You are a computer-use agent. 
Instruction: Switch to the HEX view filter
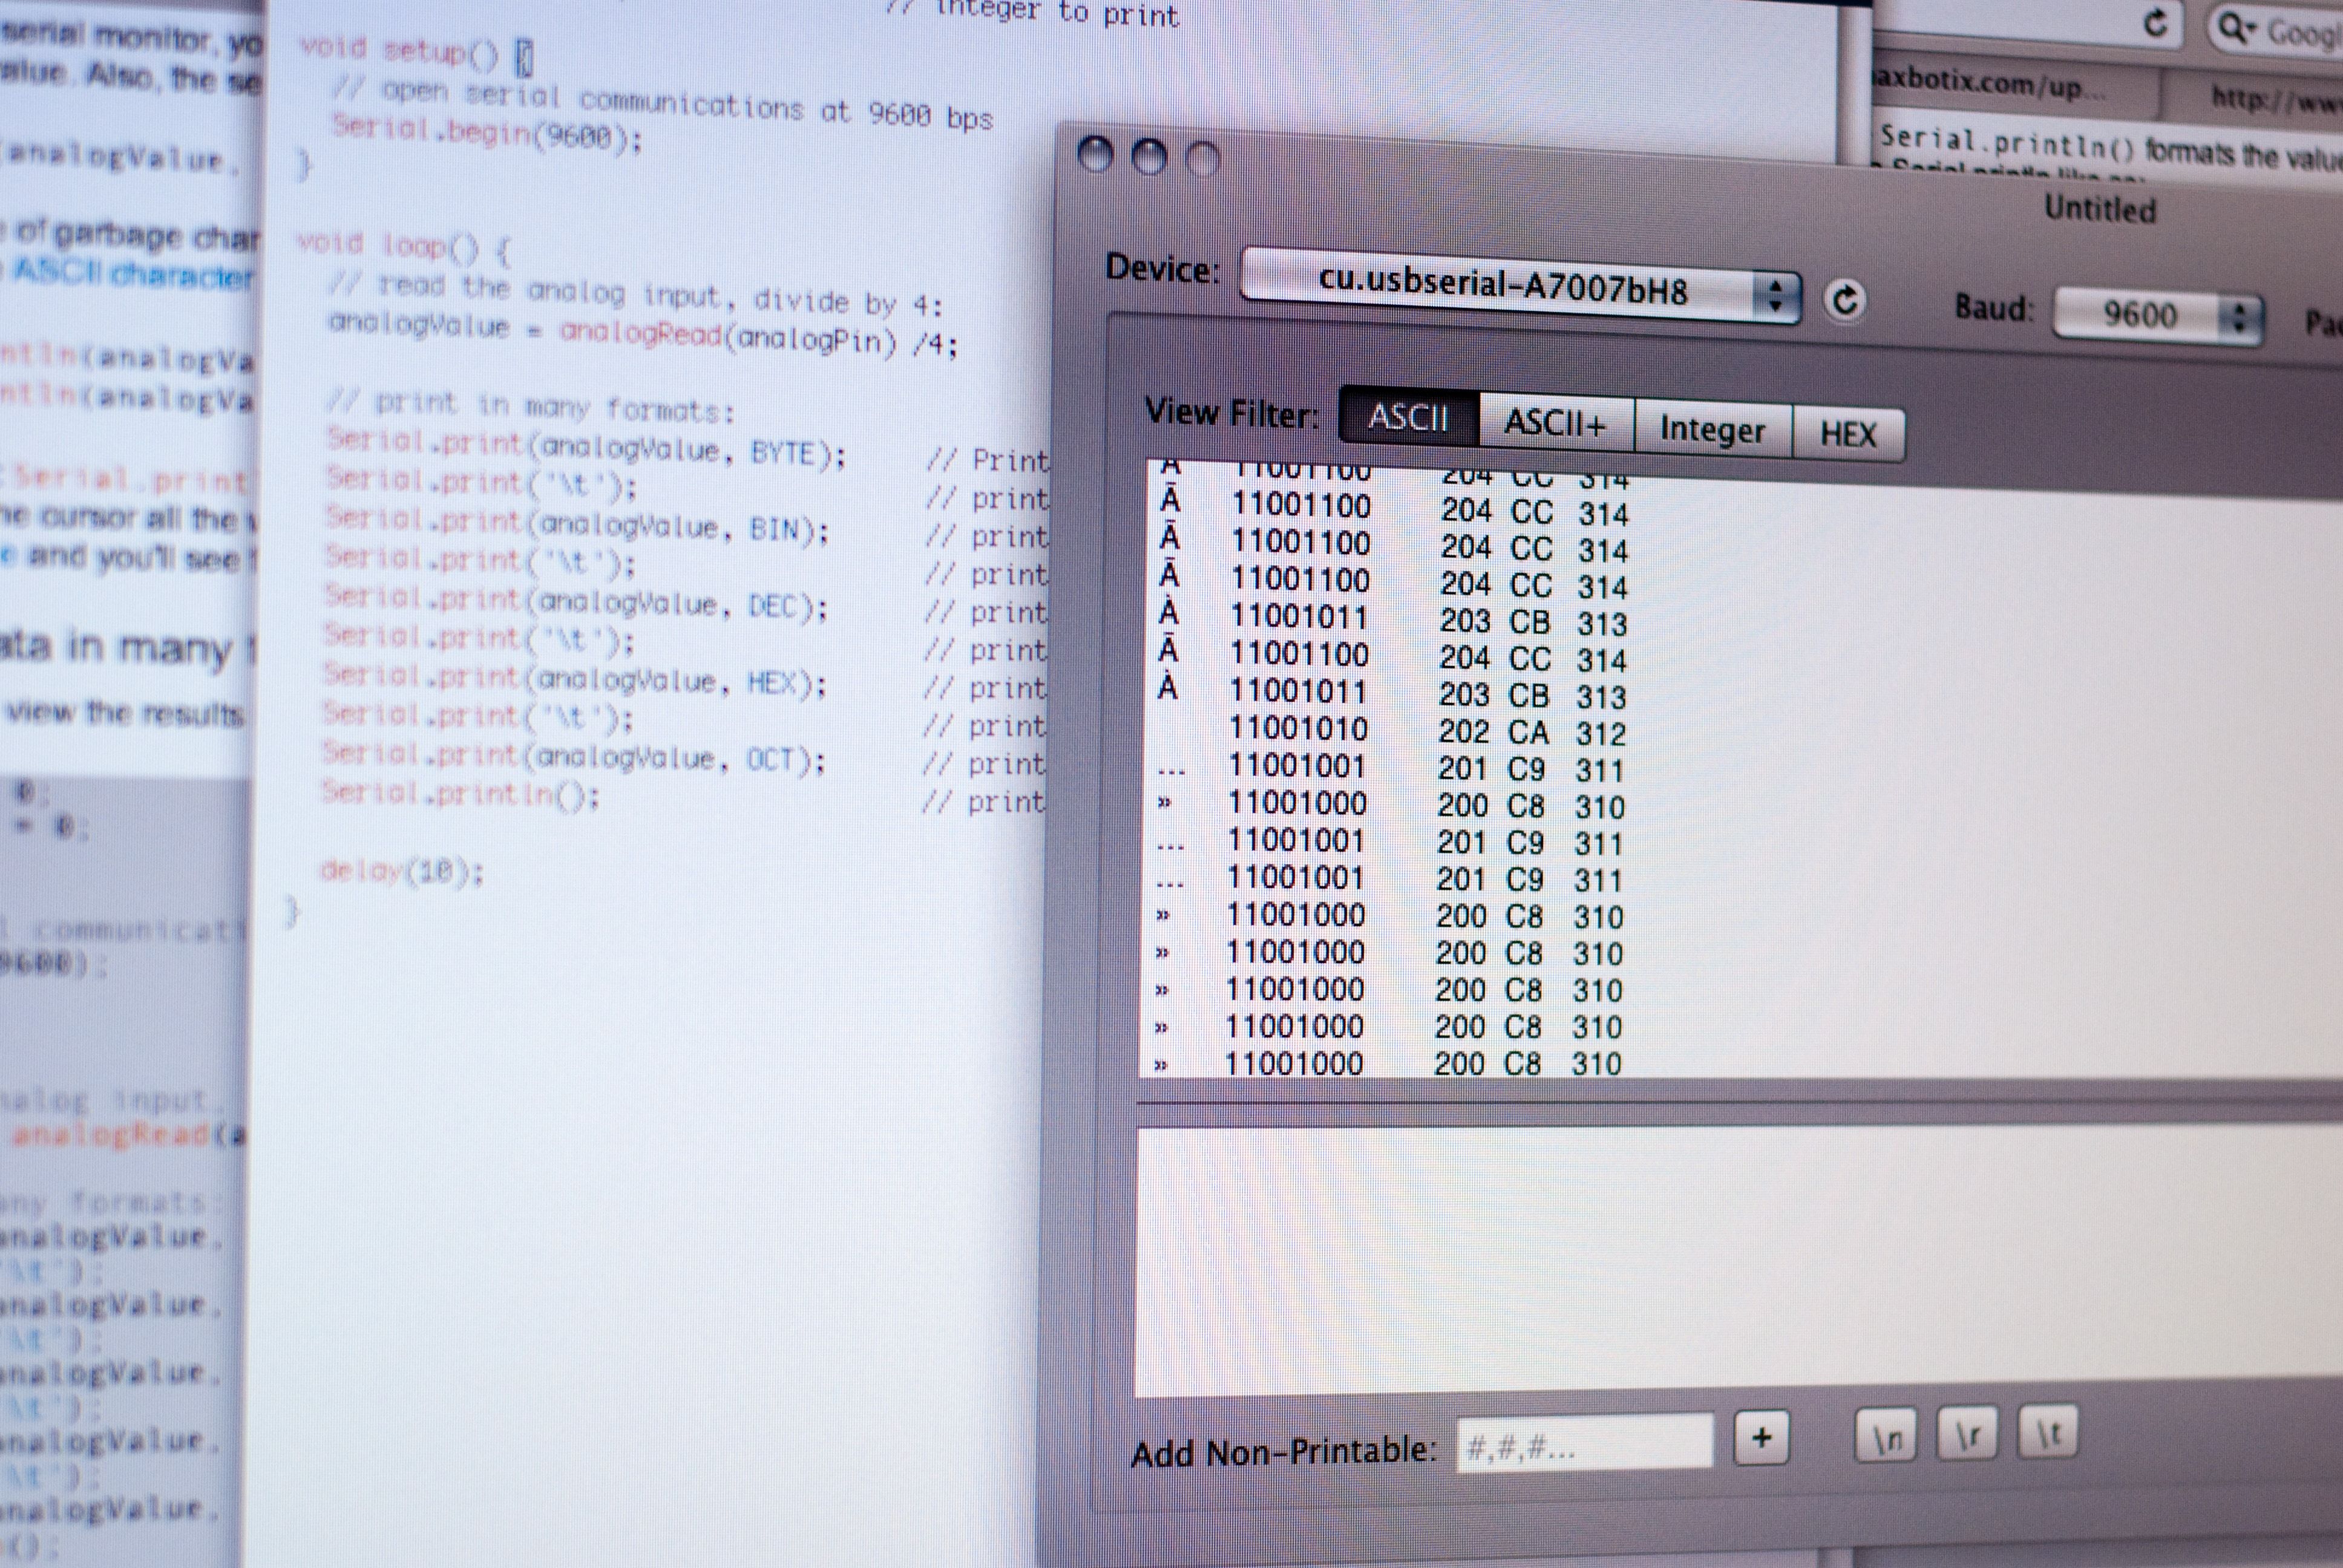point(1848,434)
